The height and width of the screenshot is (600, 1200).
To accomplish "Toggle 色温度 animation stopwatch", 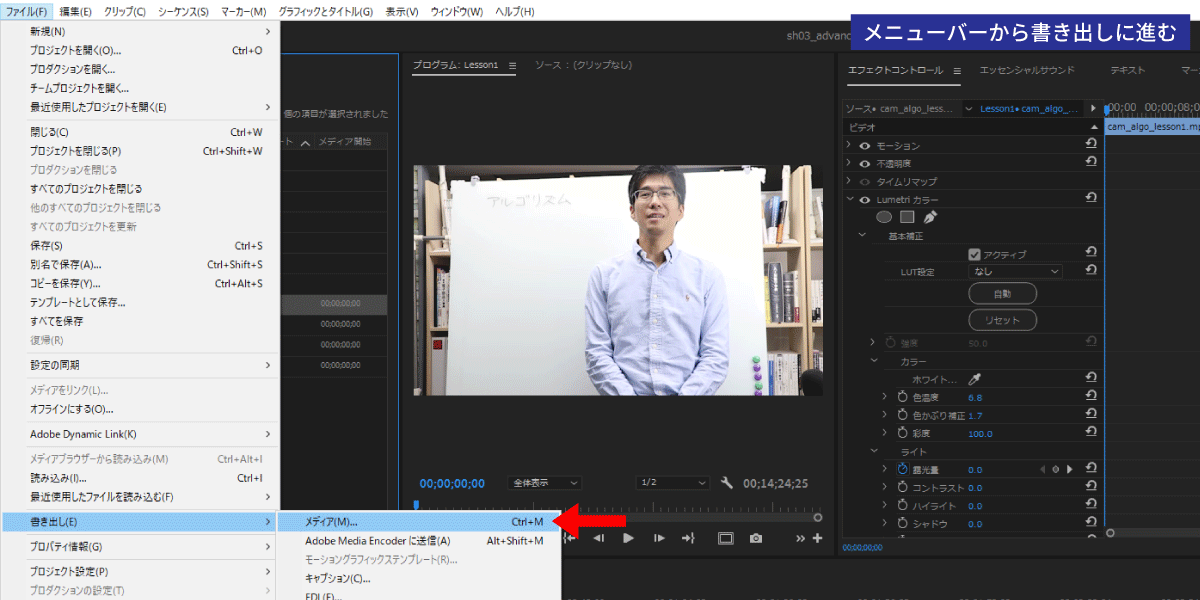I will click(x=902, y=397).
